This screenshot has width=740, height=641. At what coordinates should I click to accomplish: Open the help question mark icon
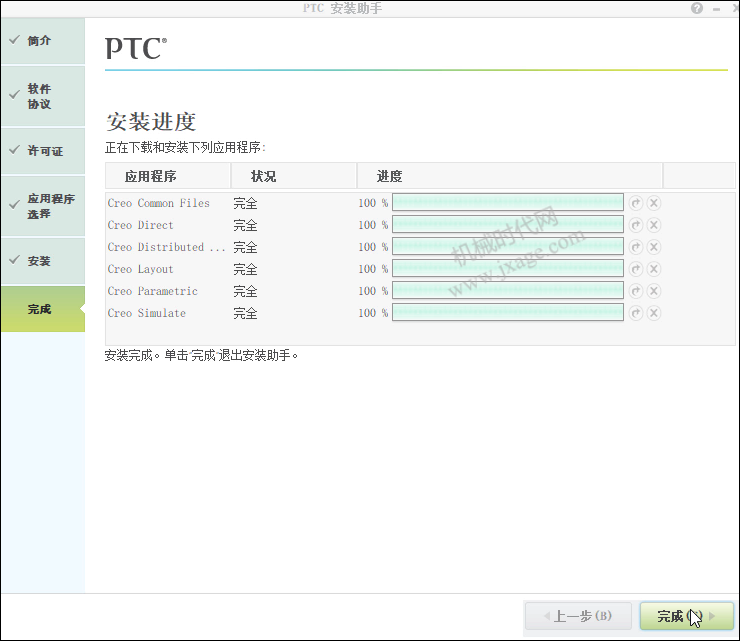(x=697, y=8)
